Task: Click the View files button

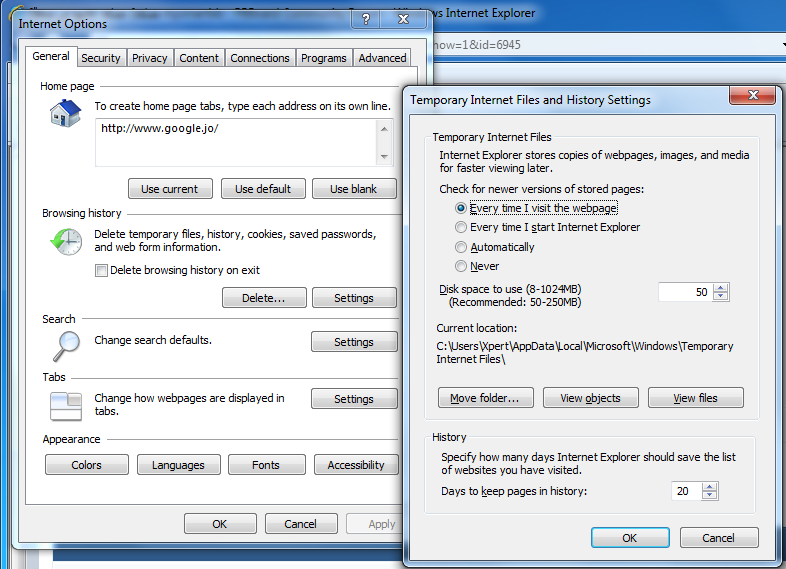Action: coord(696,398)
